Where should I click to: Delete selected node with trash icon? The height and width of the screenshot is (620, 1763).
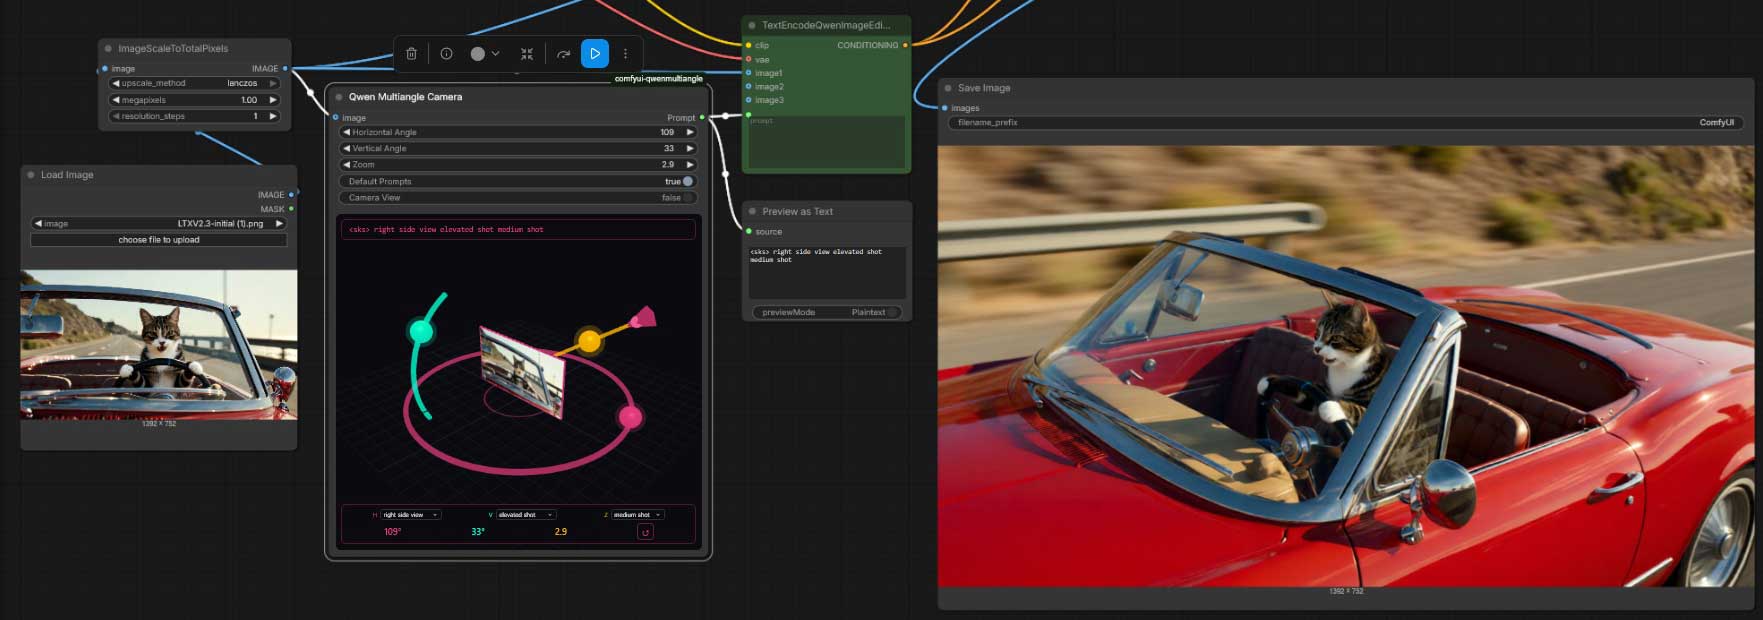tap(411, 54)
